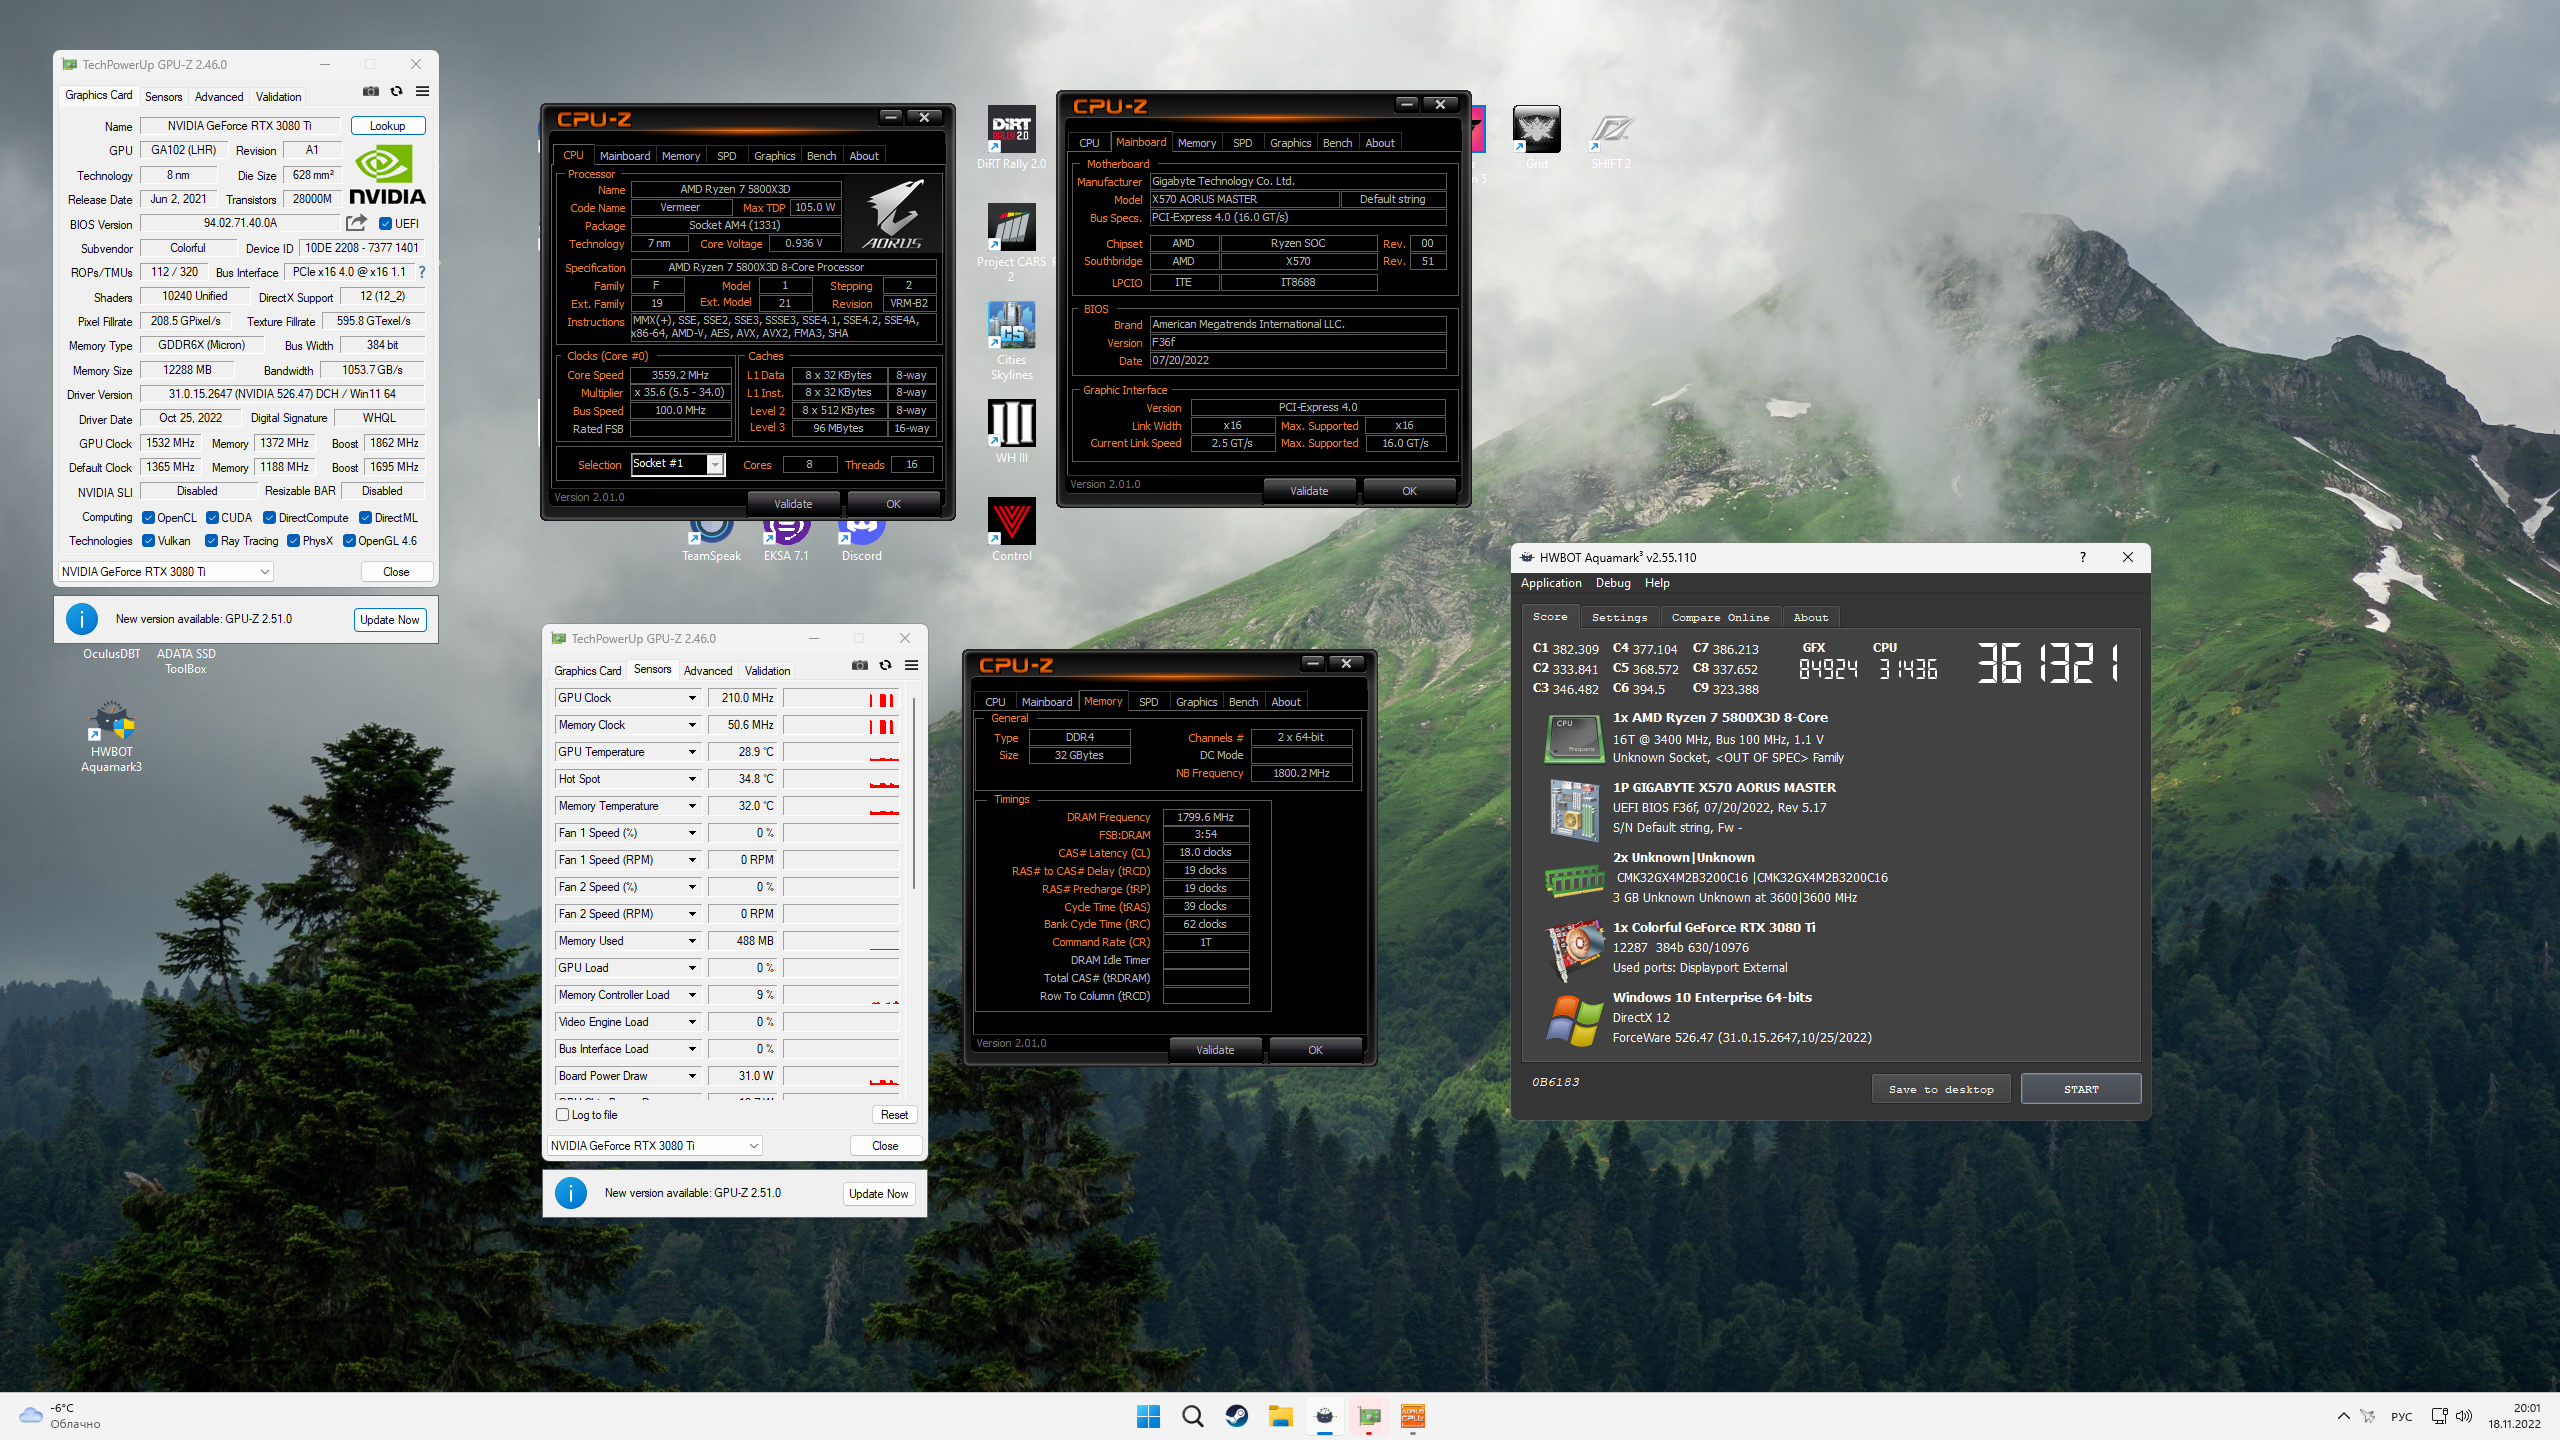Viewport: 2560px width, 1440px height.
Task: Open the TeamSpeak desktop shortcut
Action: pos(711,540)
